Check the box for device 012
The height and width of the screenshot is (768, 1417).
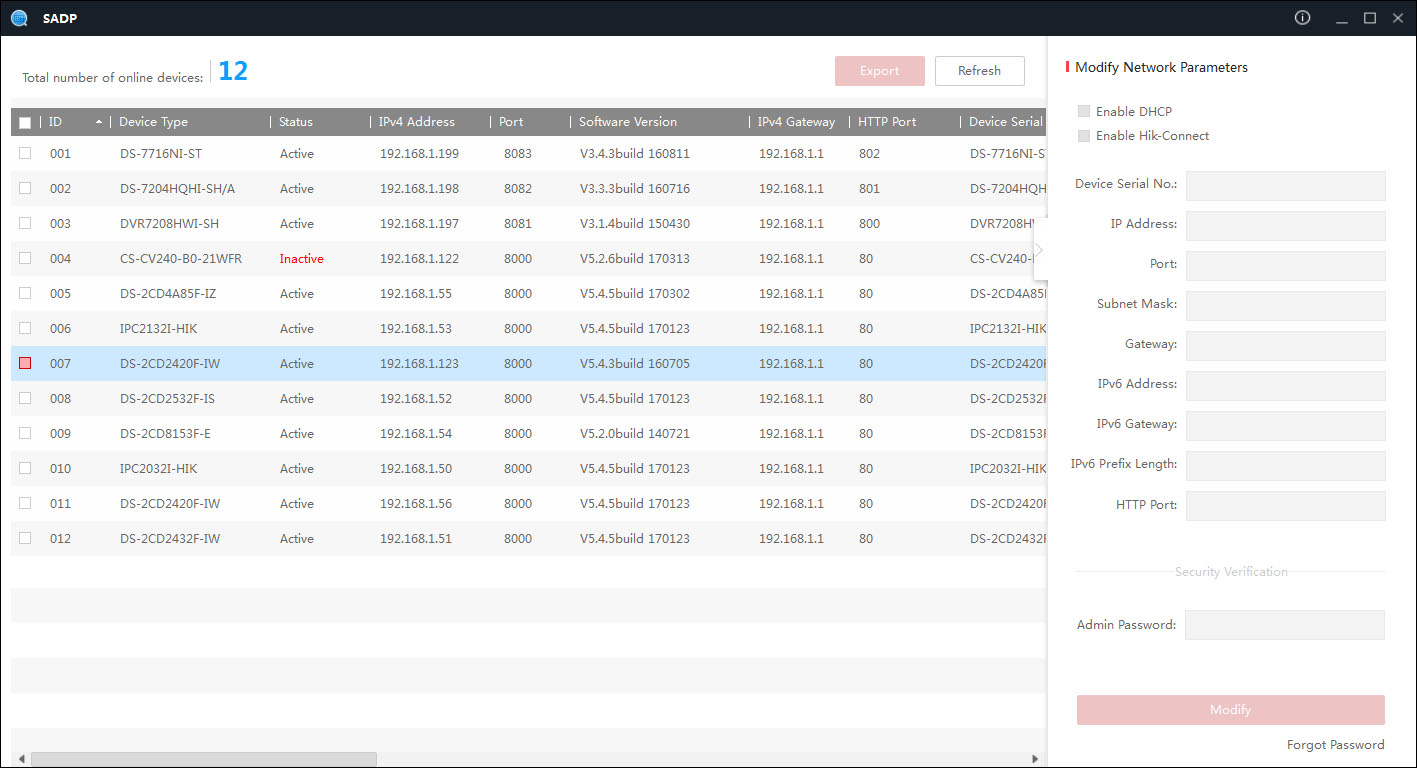point(25,538)
